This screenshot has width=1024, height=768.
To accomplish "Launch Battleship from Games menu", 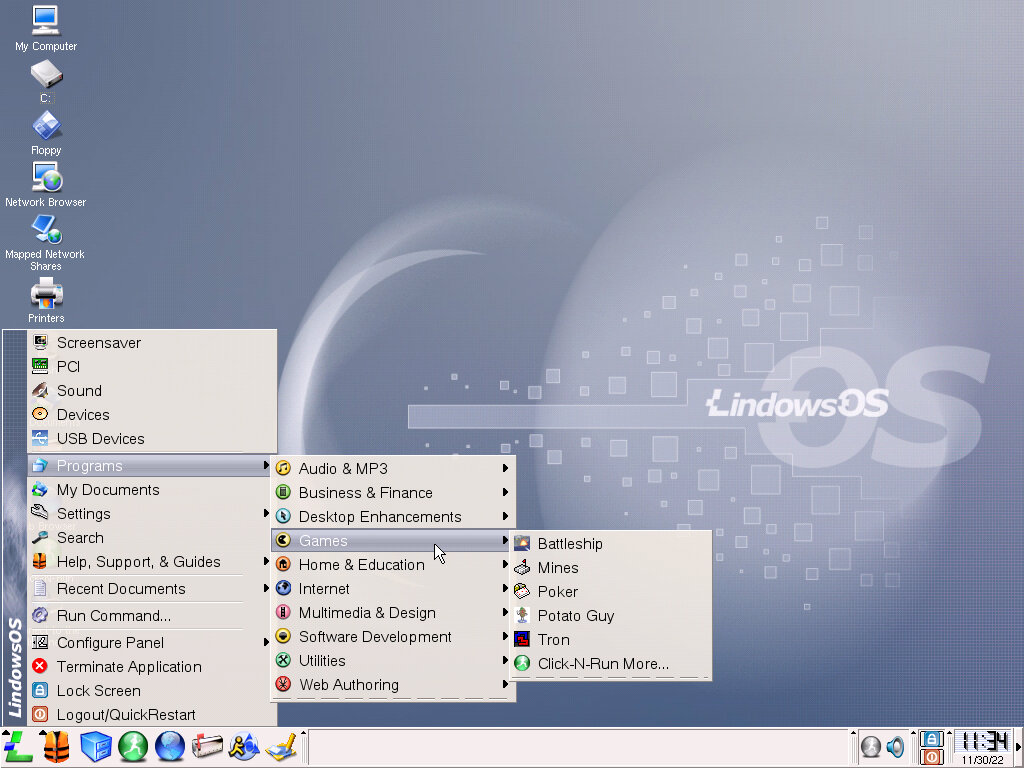I will tap(569, 544).
